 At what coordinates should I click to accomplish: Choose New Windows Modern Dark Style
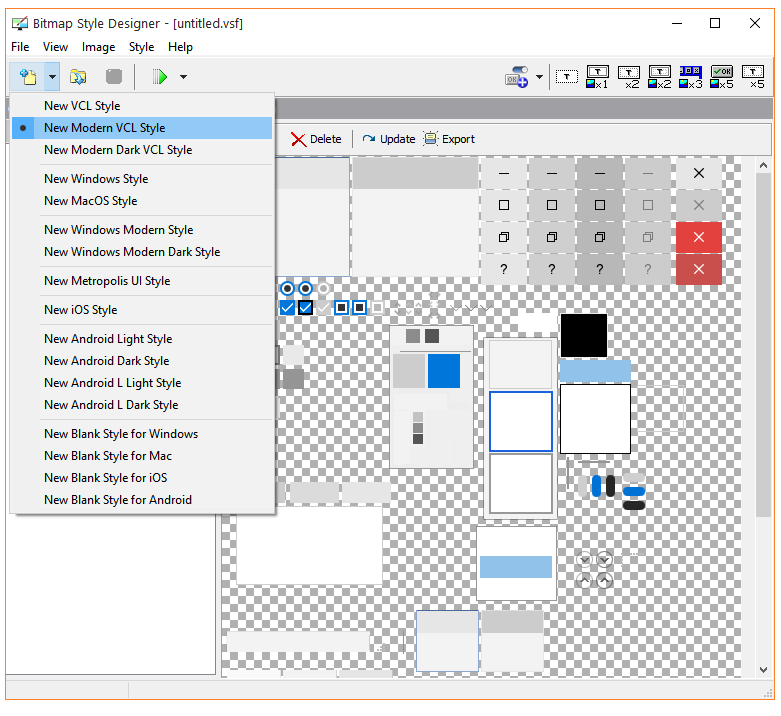[x=142, y=252]
